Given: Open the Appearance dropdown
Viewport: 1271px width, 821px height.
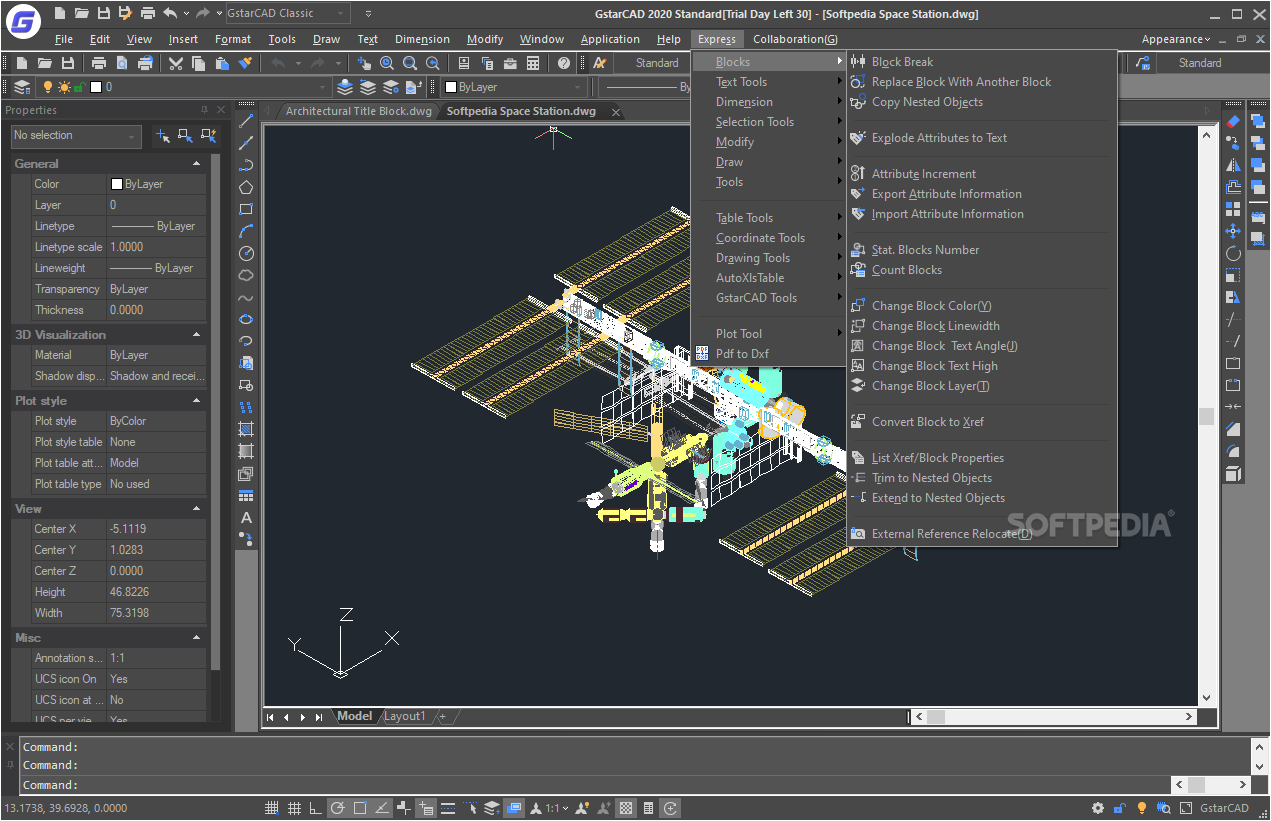Looking at the screenshot, I should pos(1175,39).
